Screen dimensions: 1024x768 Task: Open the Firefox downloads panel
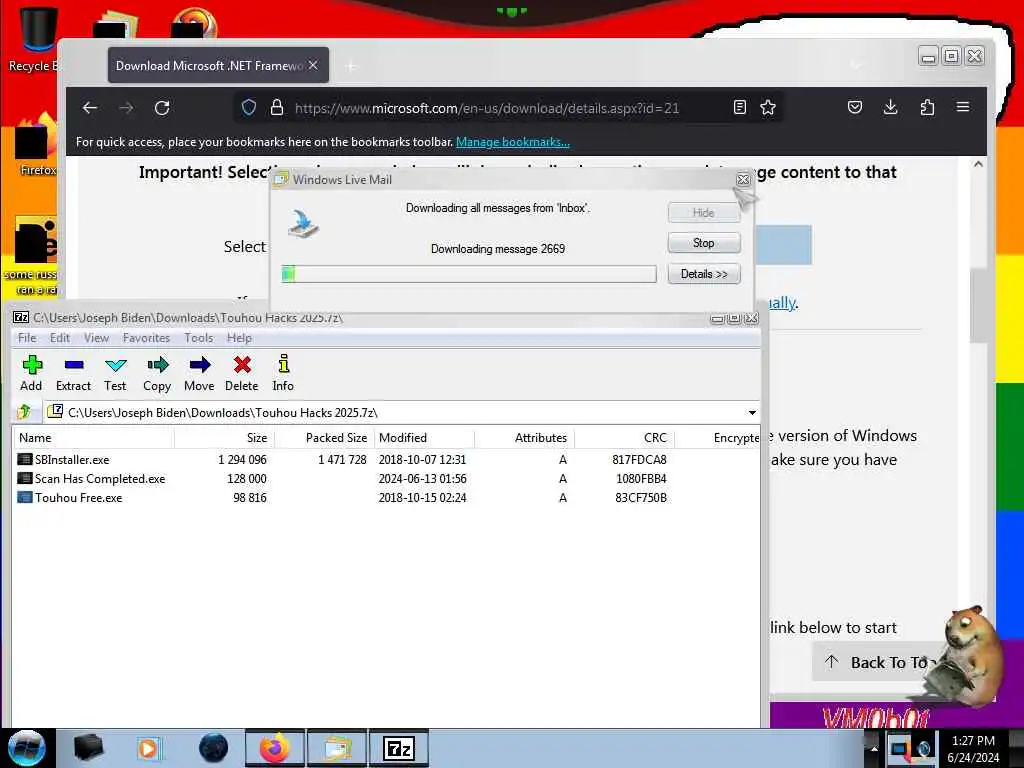click(x=890, y=108)
